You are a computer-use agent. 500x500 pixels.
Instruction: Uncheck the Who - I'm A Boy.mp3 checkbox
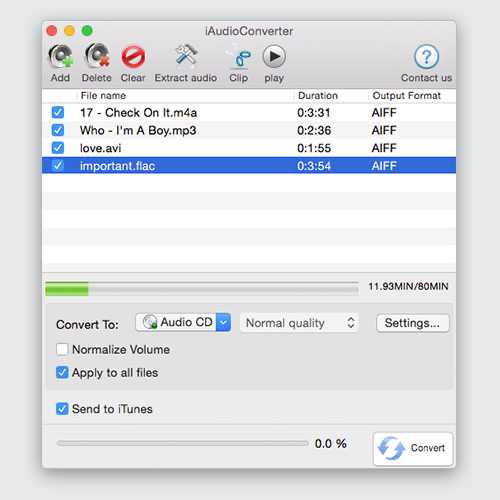58,130
